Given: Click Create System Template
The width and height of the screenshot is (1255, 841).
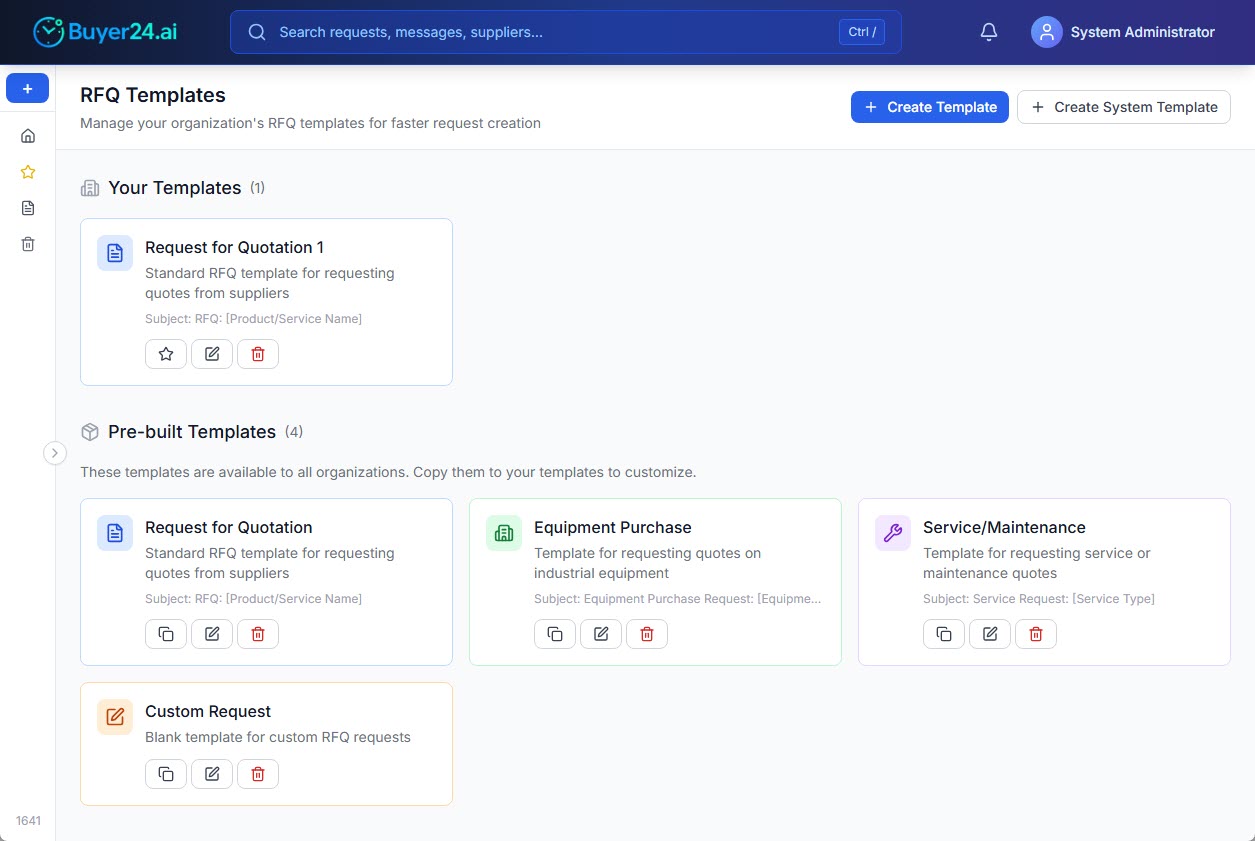Looking at the screenshot, I should coord(1123,107).
